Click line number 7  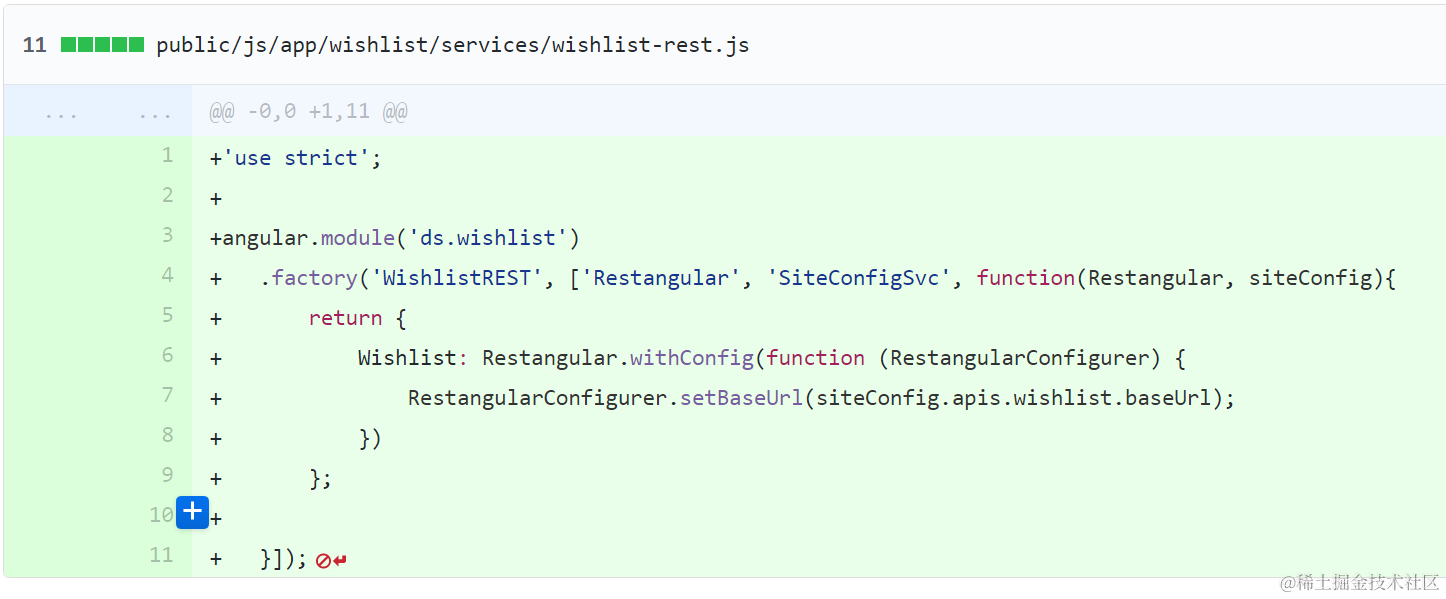click(167, 395)
